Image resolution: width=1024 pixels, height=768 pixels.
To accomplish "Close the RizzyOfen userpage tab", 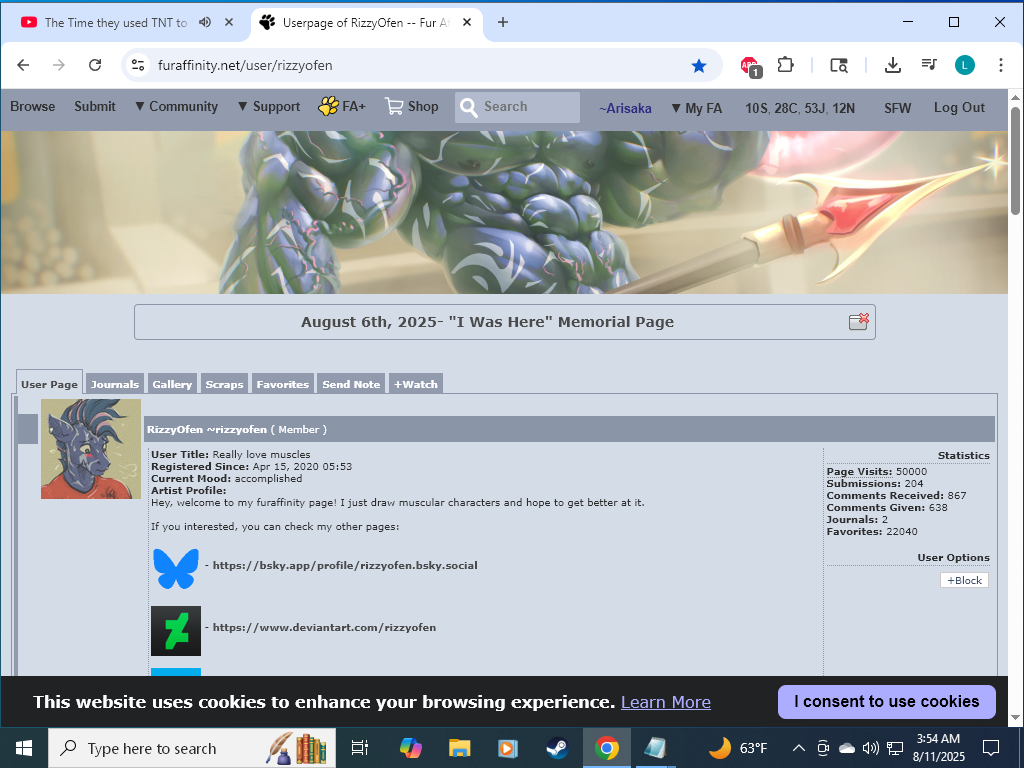I will [467, 22].
